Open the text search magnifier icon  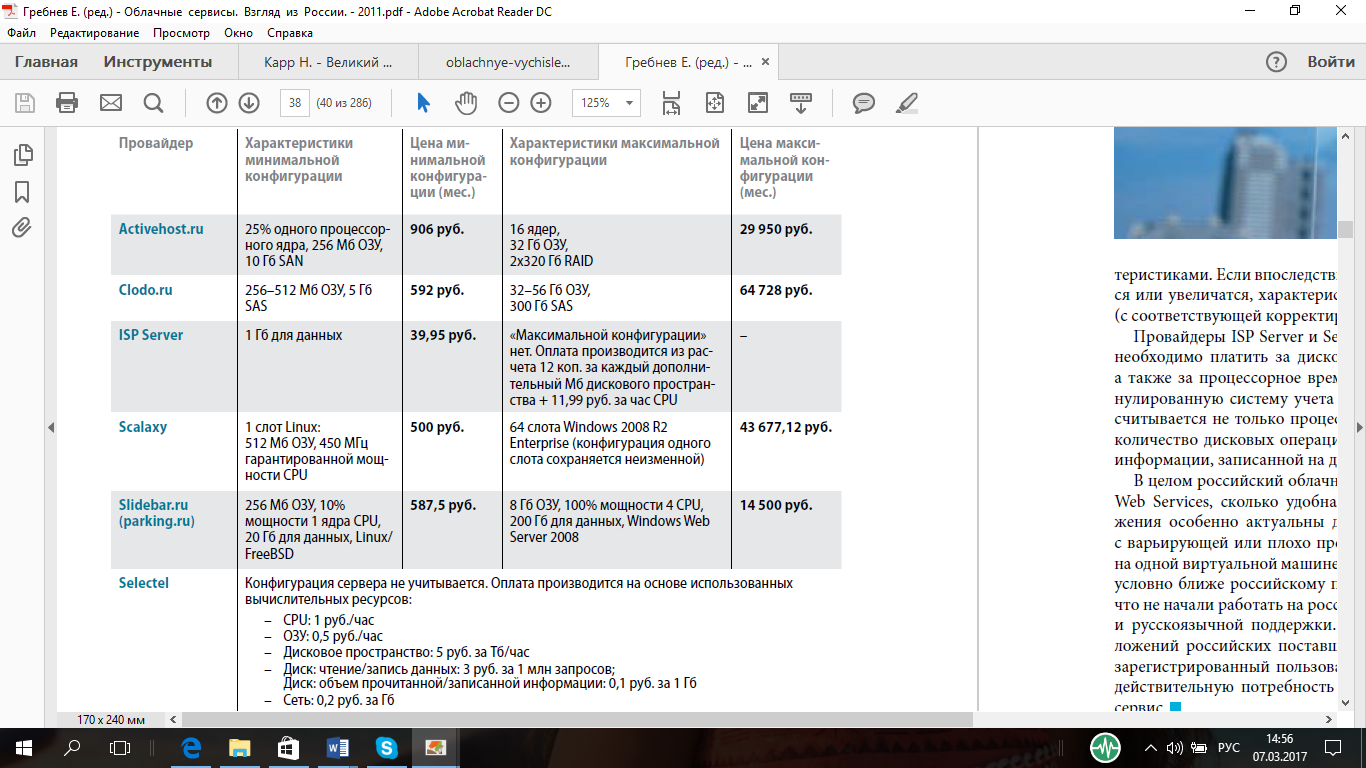(153, 102)
